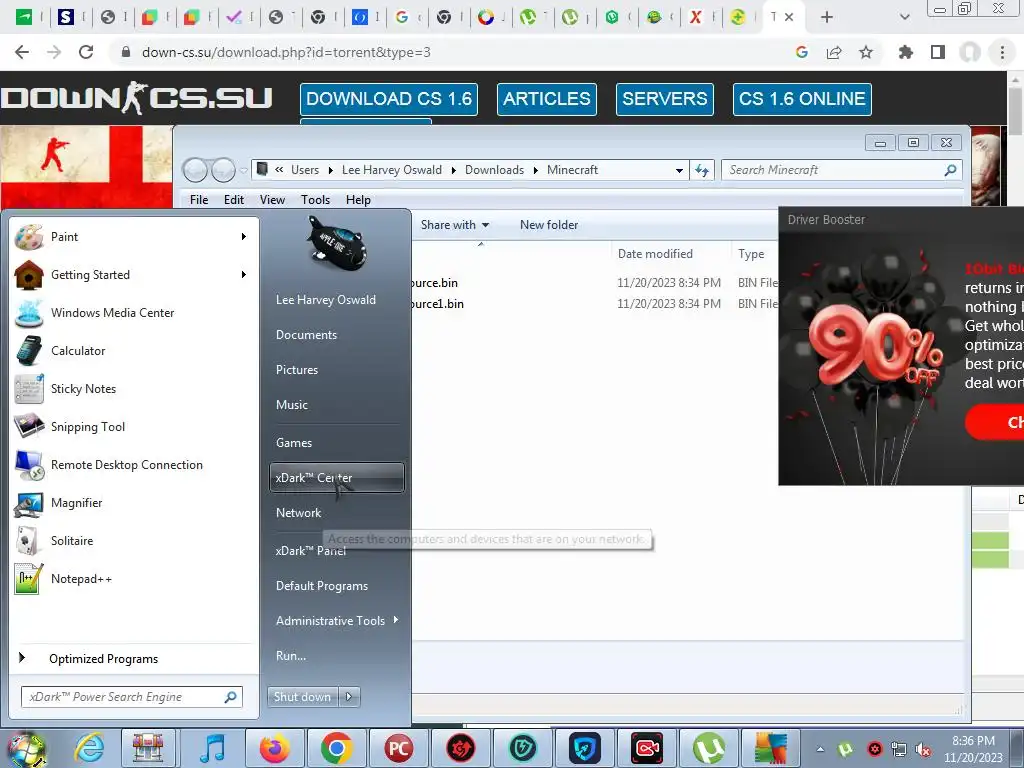The width and height of the screenshot is (1024, 768).
Task: Open the red PC app on the taskbar
Action: pyautogui.click(x=398, y=748)
